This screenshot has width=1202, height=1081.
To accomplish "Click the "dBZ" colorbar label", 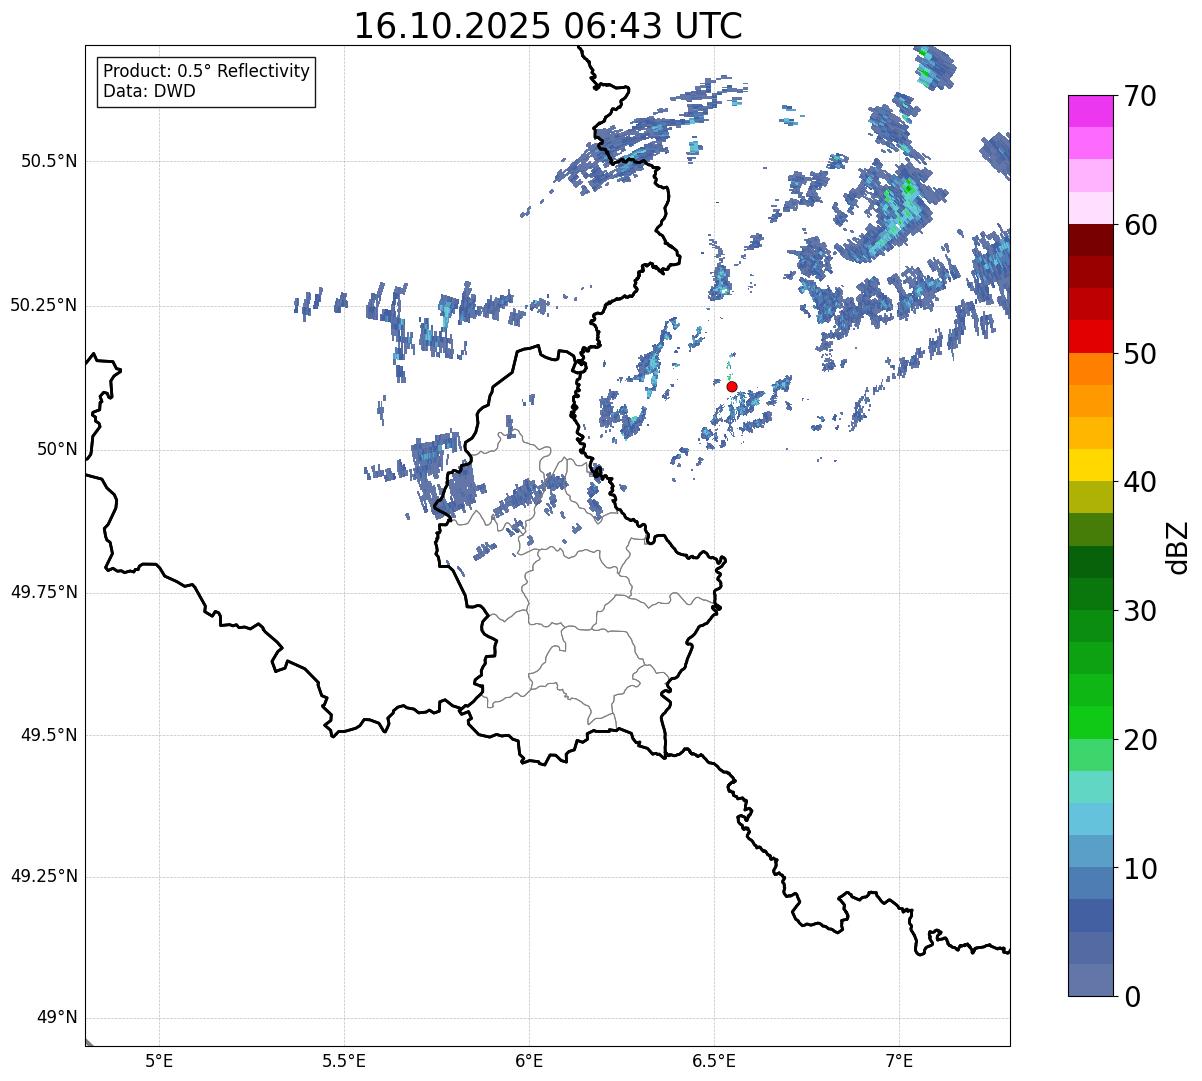I will point(1178,546).
